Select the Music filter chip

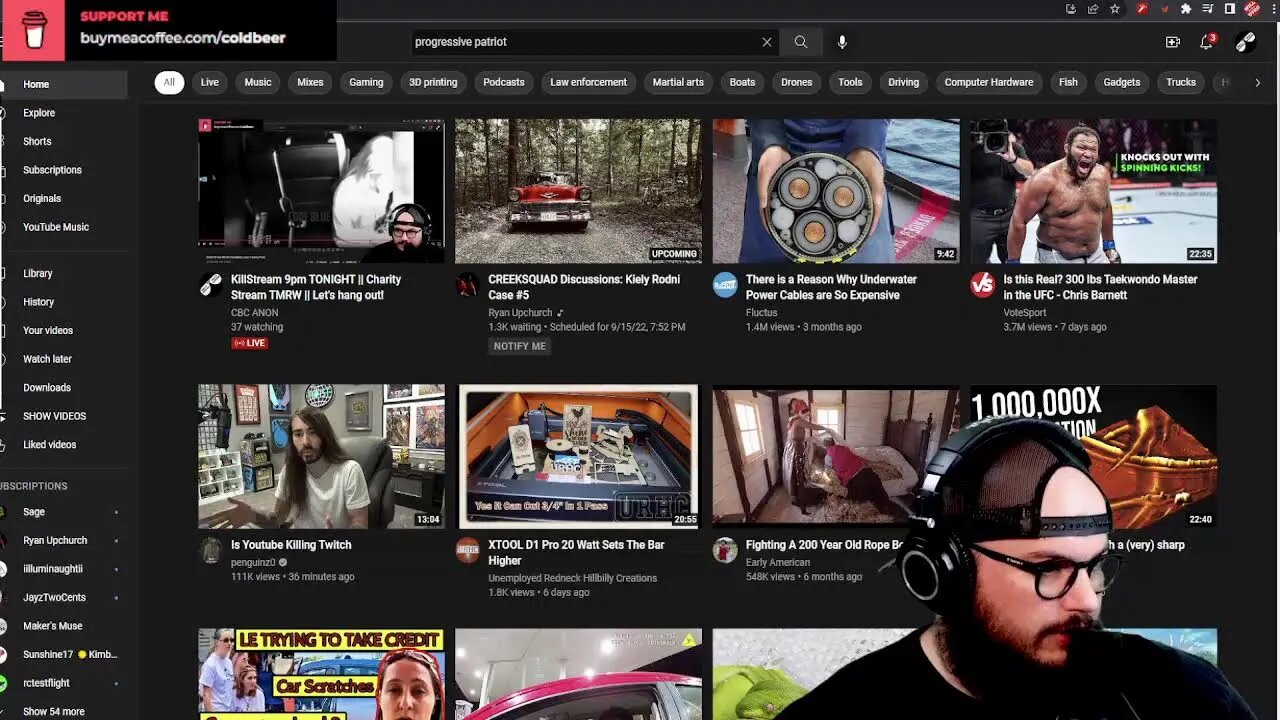[258, 82]
